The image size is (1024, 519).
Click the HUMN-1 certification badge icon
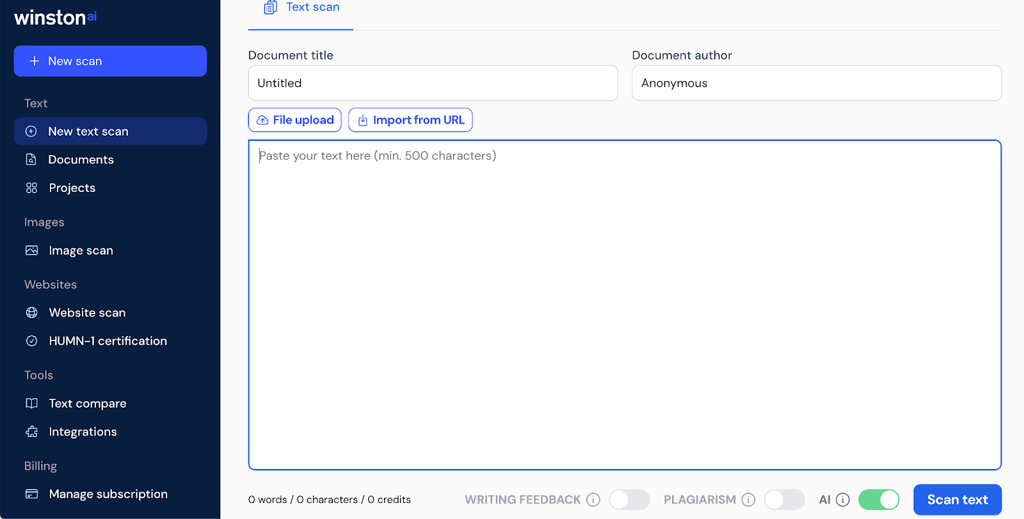[31, 341]
